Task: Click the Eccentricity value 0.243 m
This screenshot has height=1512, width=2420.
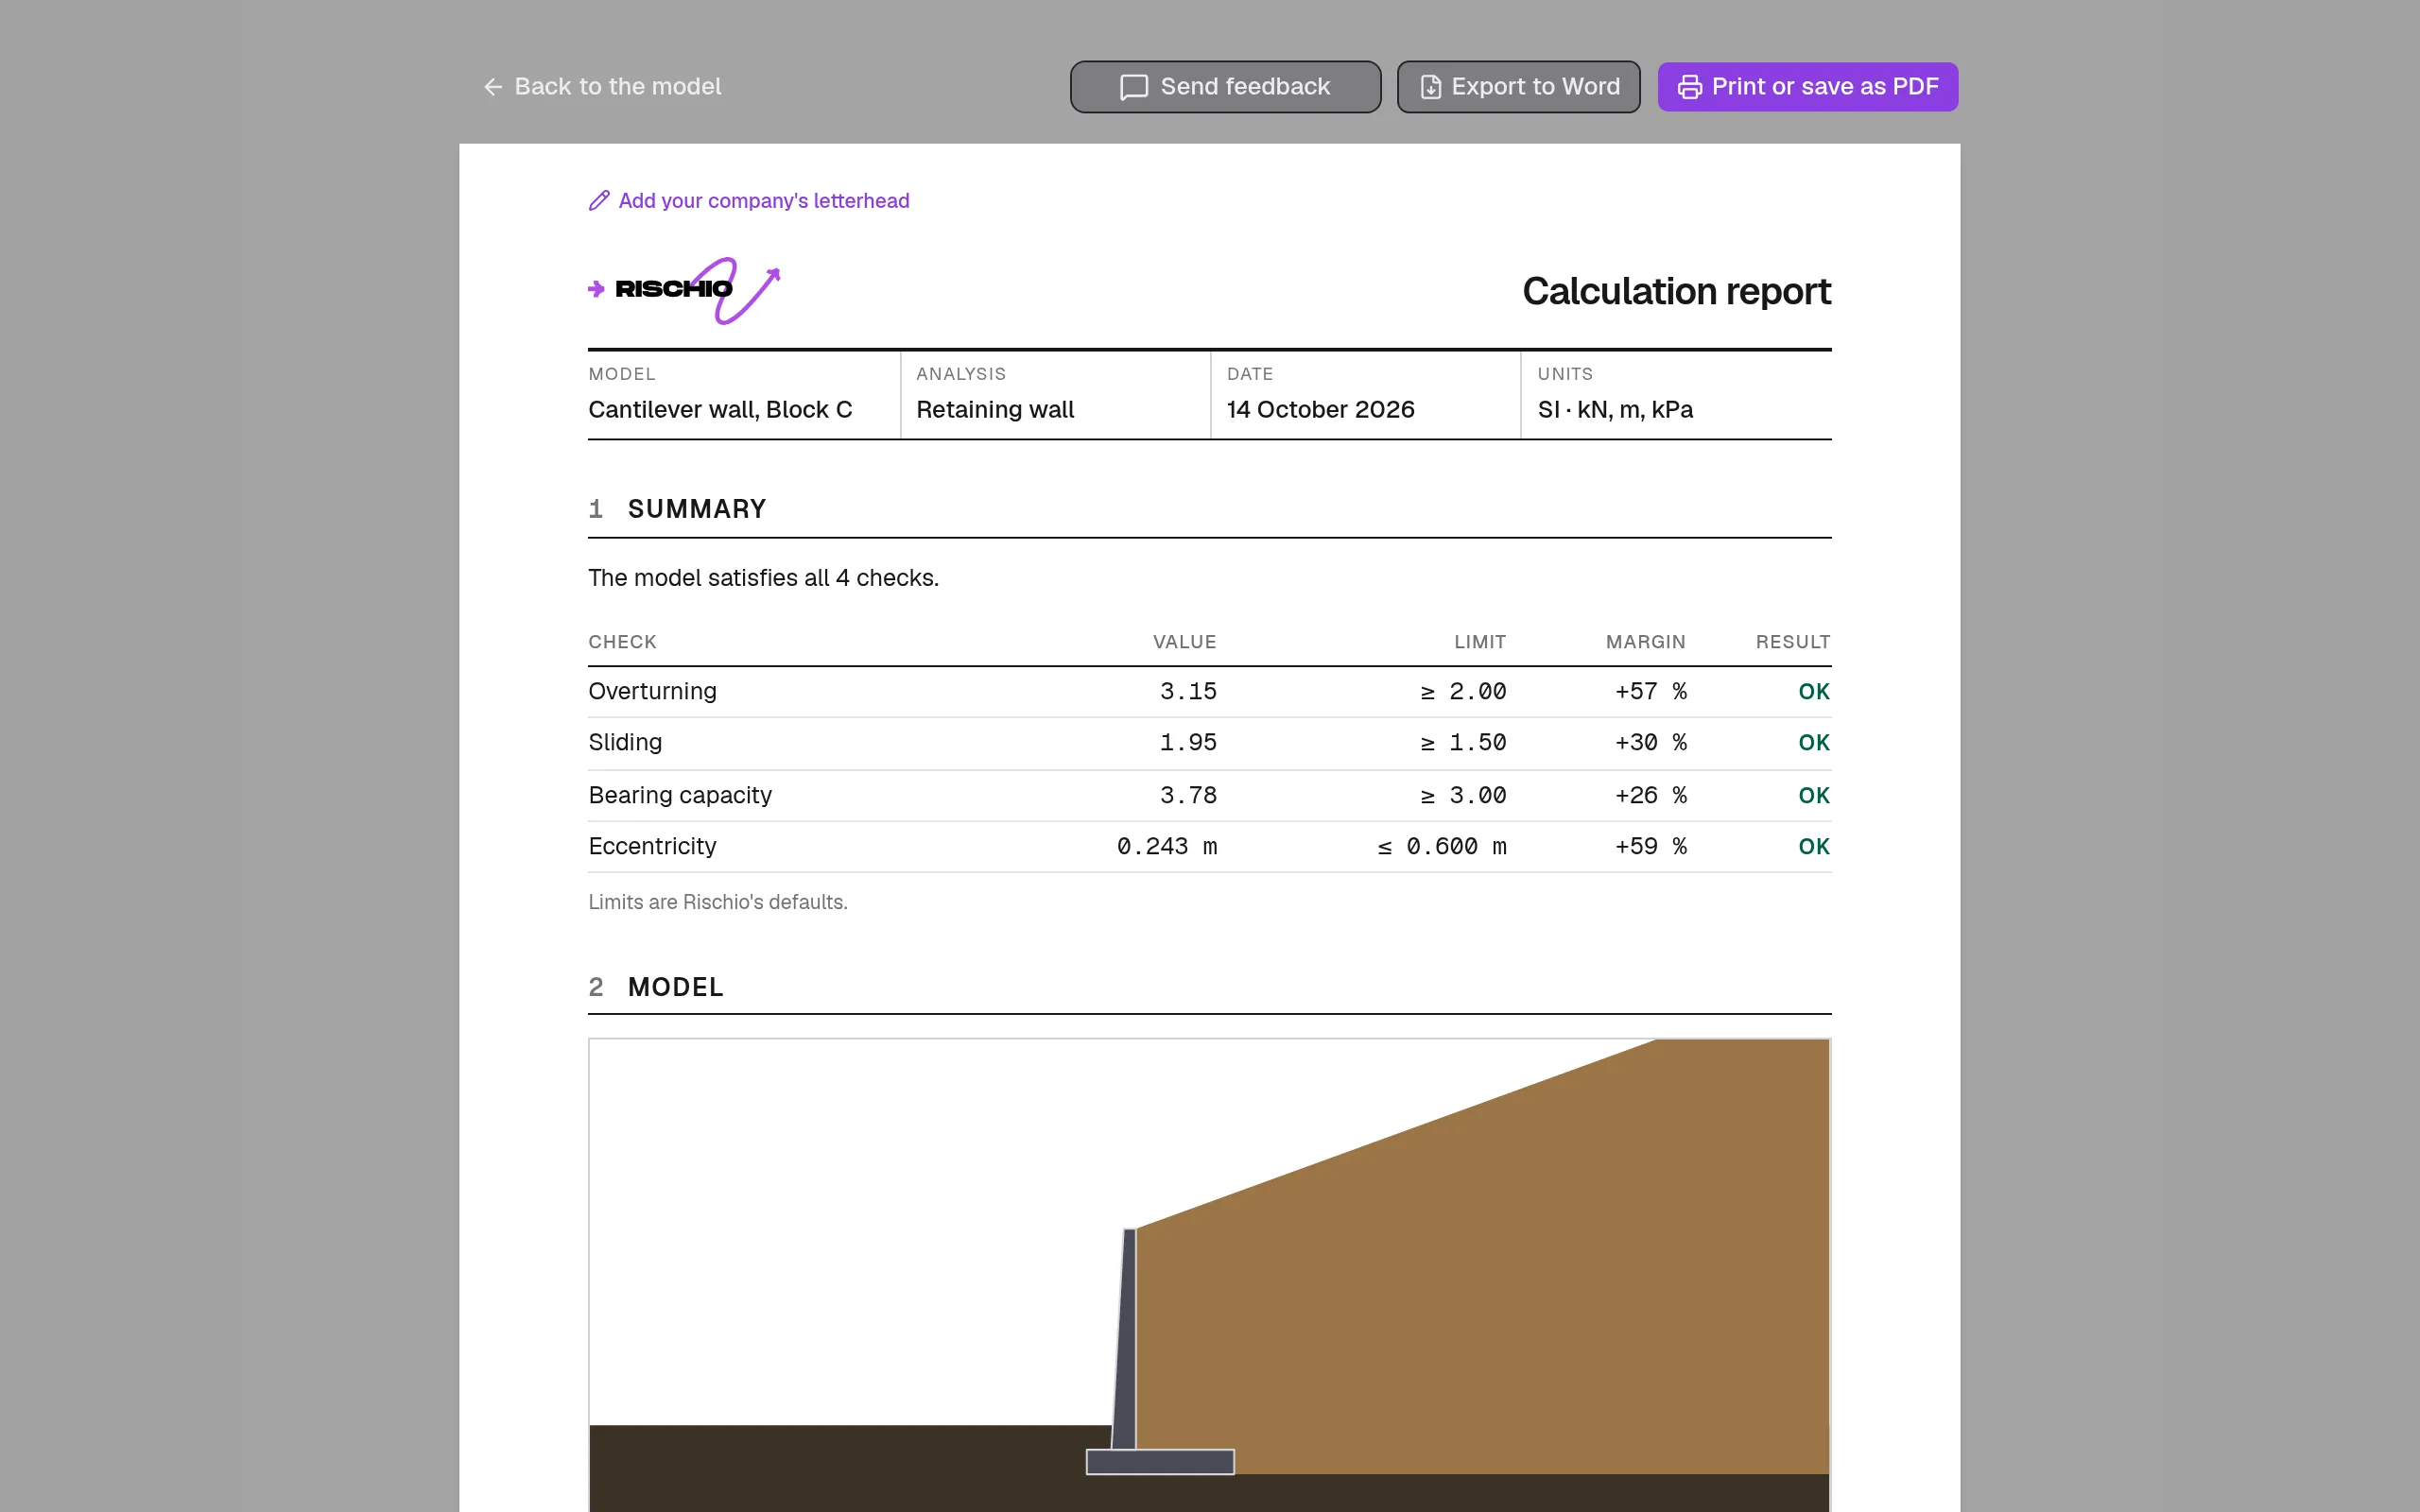Action: 1167,847
